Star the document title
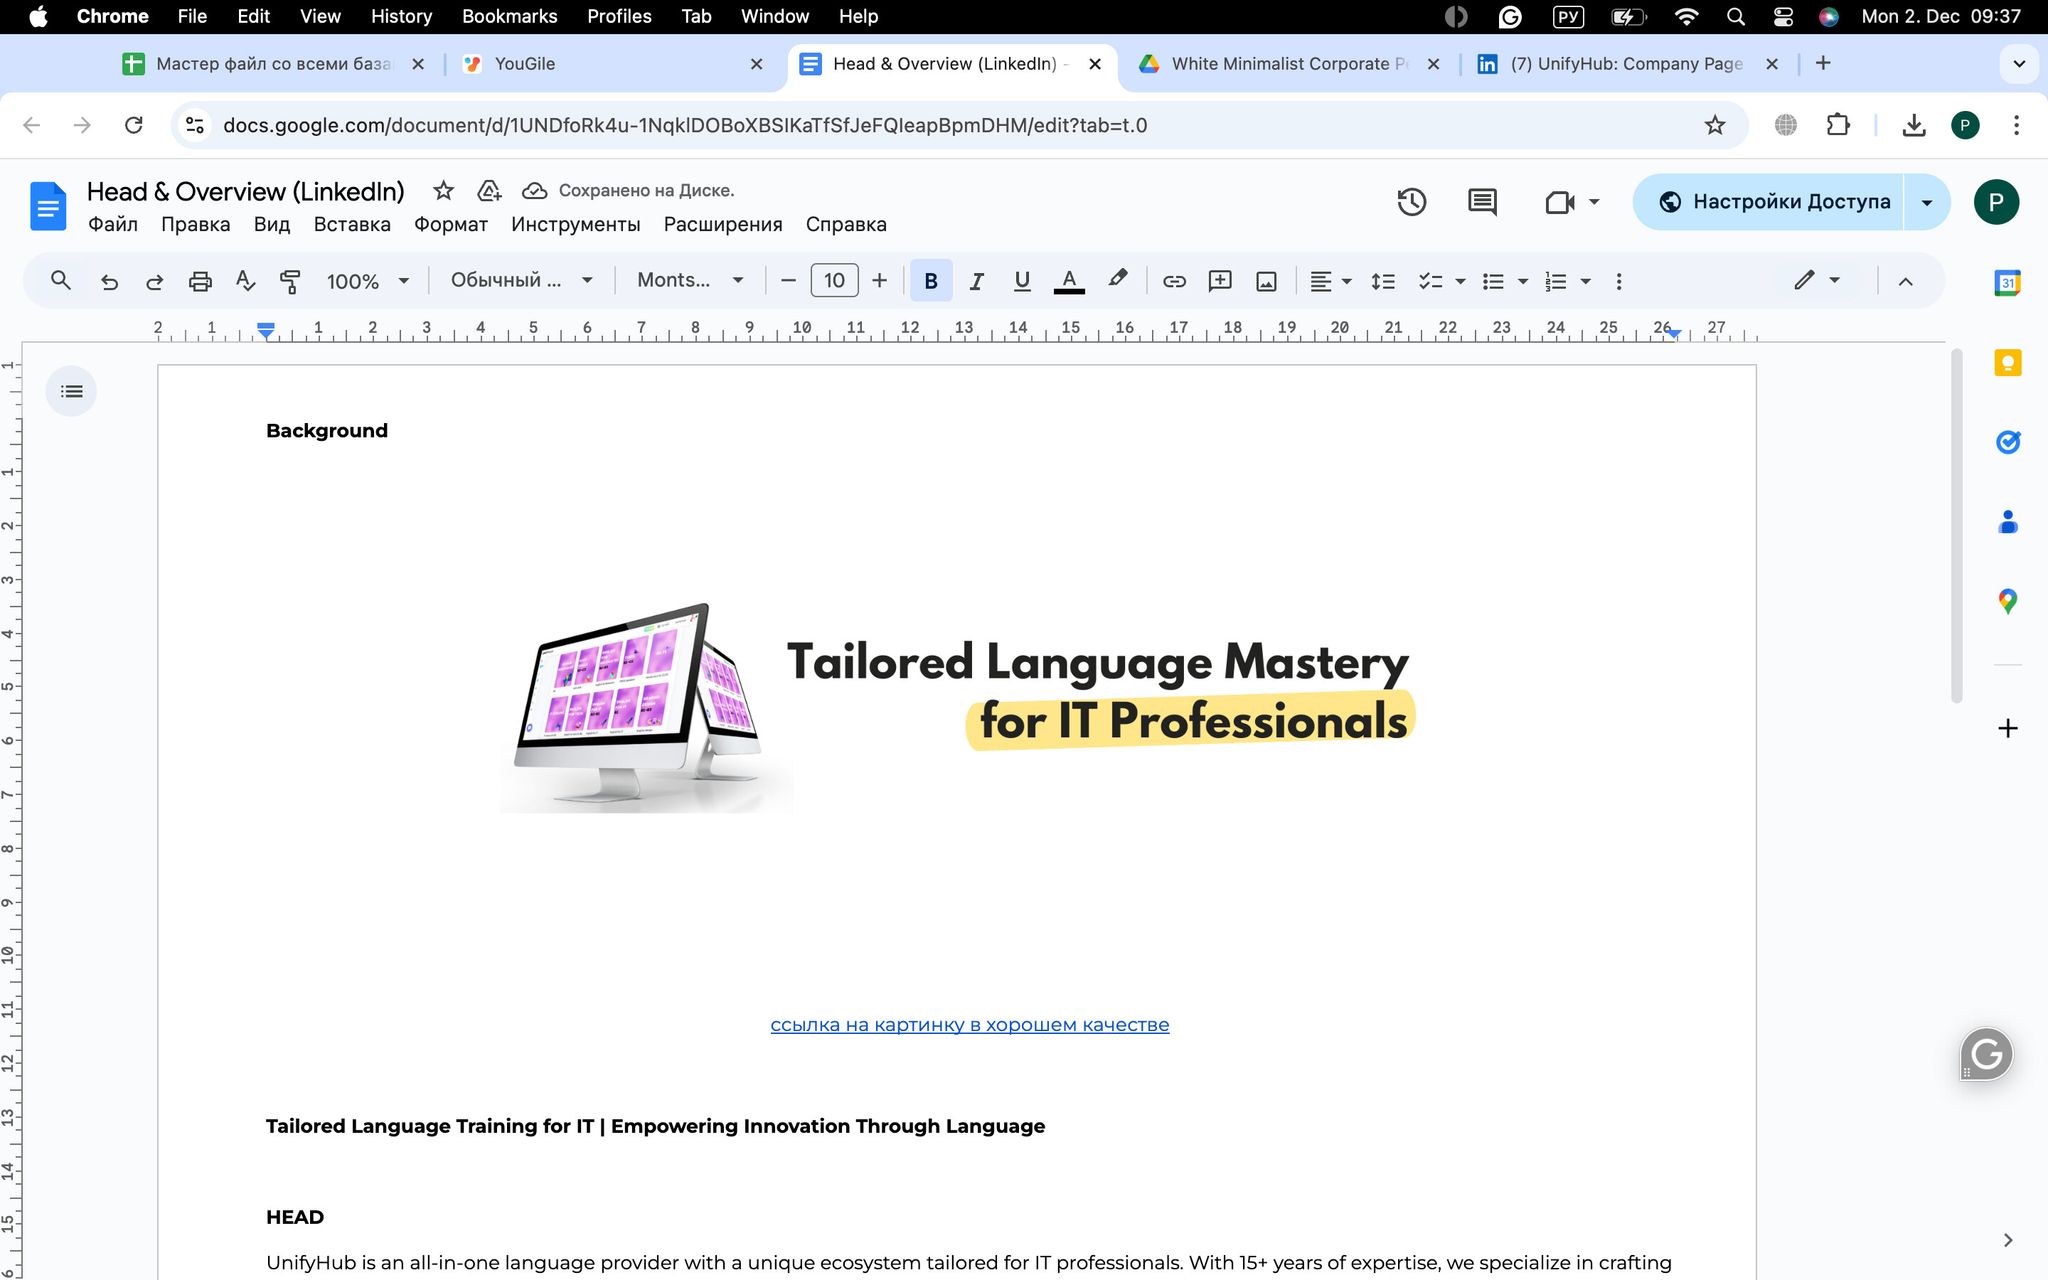The width and height of the screenshot is (2048, 1280). tap(443, 190)
